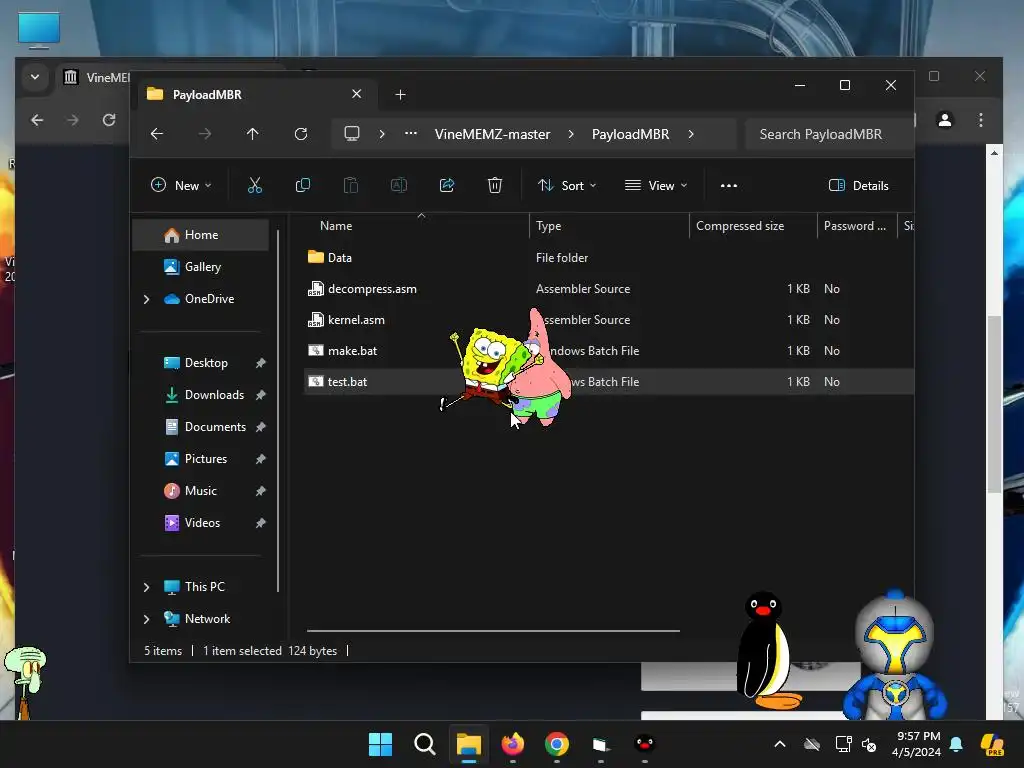Open taskbar Search
Viewport: 1024px width, 768px height.
[x=424, y=744]
